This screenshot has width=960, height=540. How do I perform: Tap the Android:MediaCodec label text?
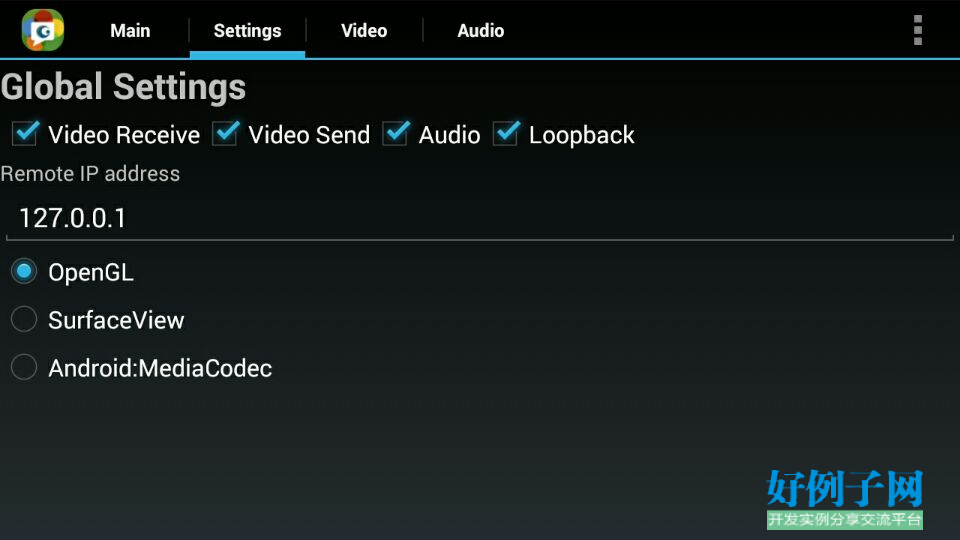160,368
